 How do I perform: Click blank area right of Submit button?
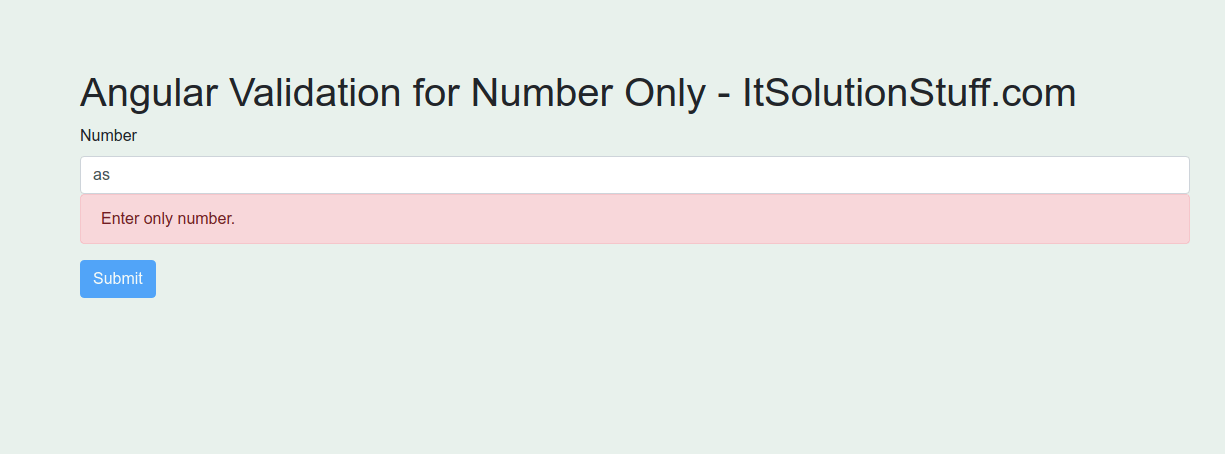click(600, 279)
